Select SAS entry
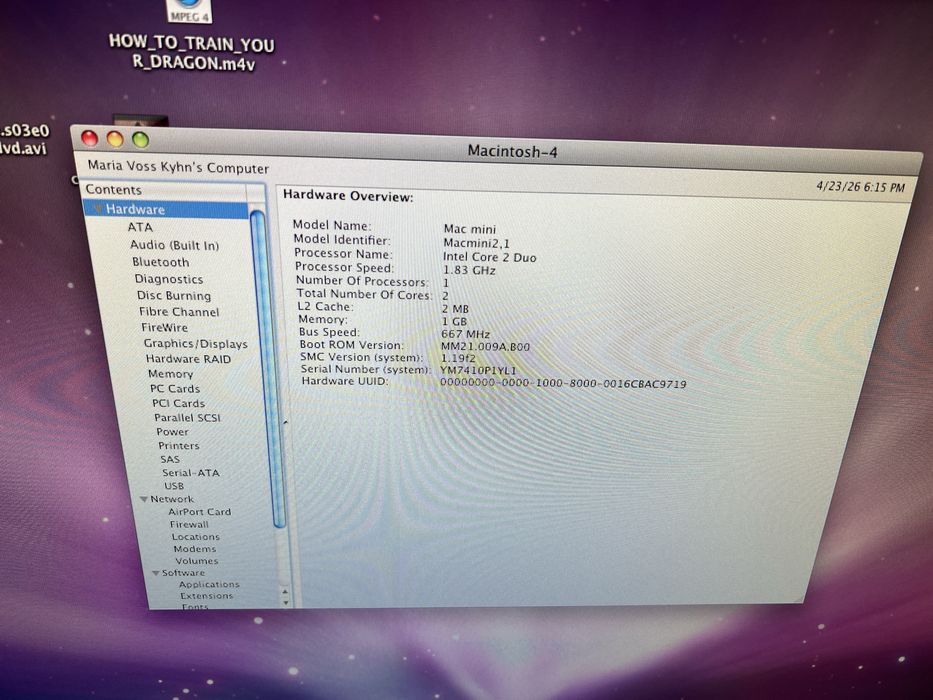The image size is (933, 700). [170, 460]
